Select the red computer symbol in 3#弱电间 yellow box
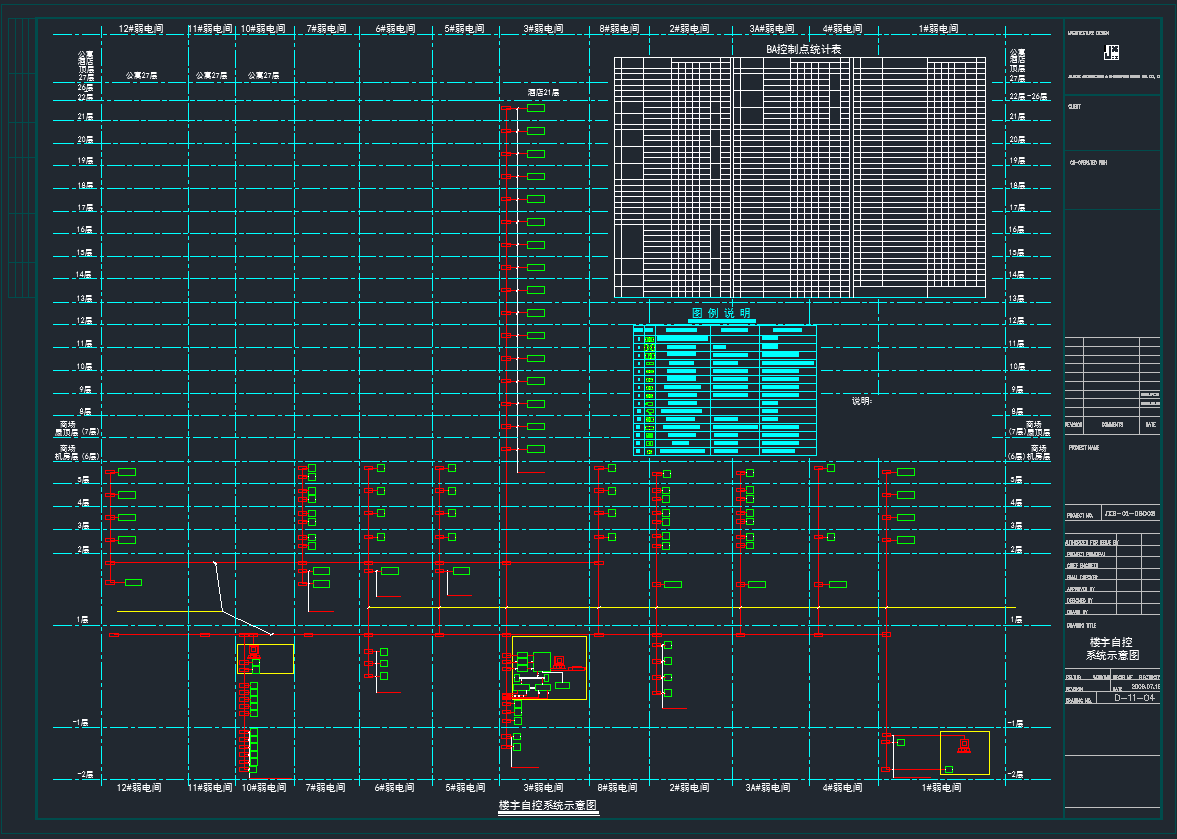Screen dimensions: 1177x839 [559, 660]
